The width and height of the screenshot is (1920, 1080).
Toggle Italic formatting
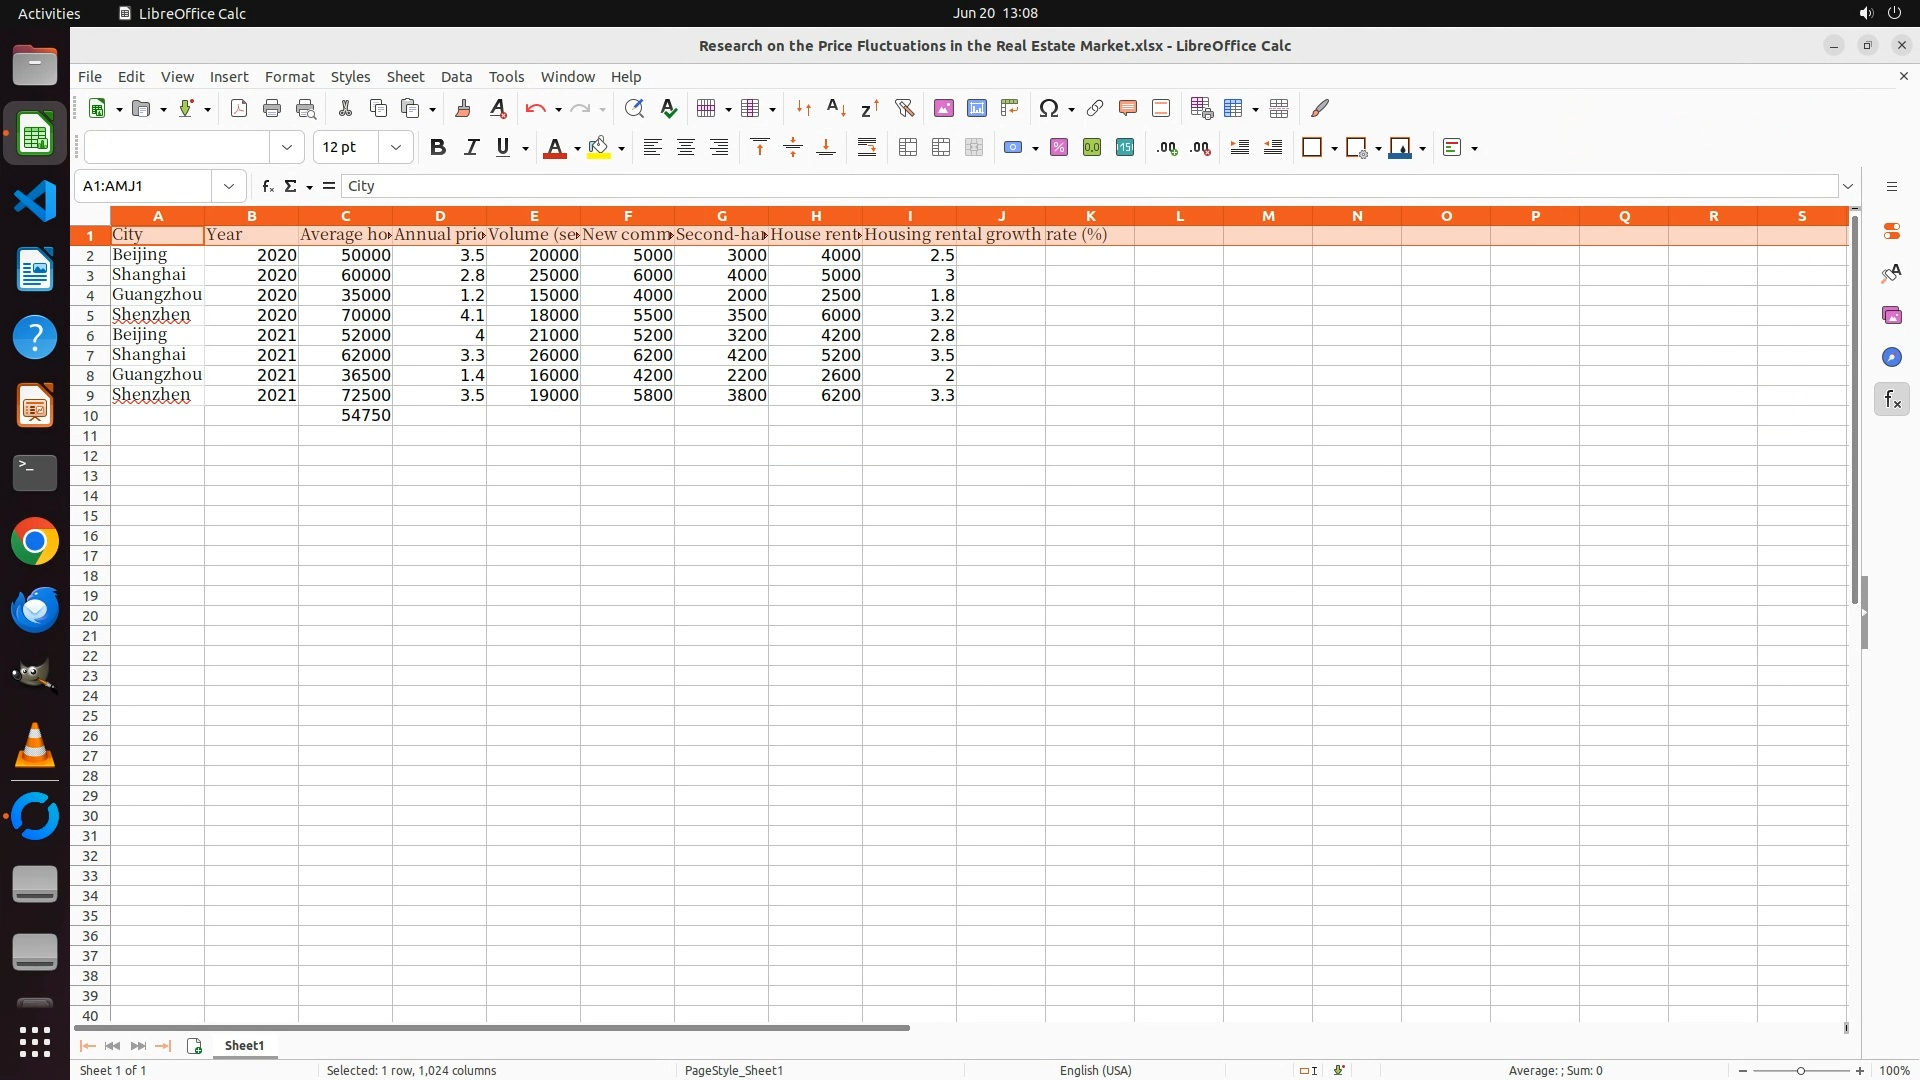click(x=471, y=148)
